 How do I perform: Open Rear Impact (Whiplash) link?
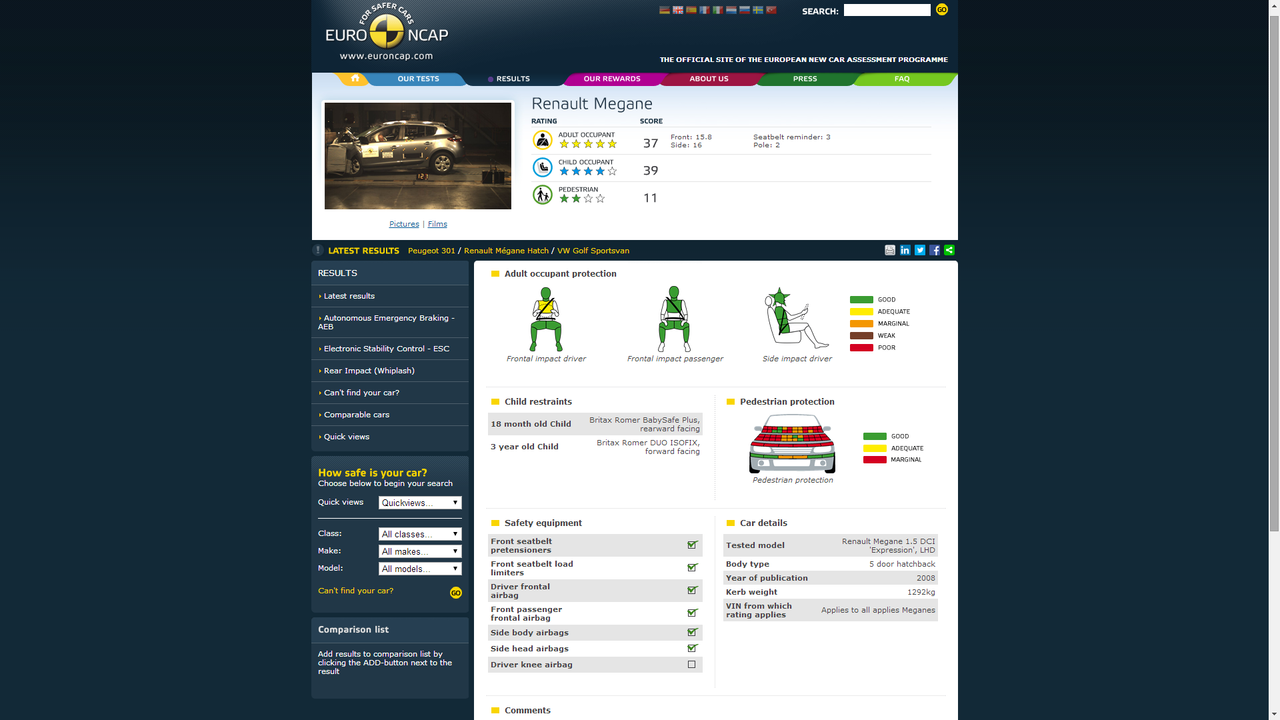pos(368,371)
